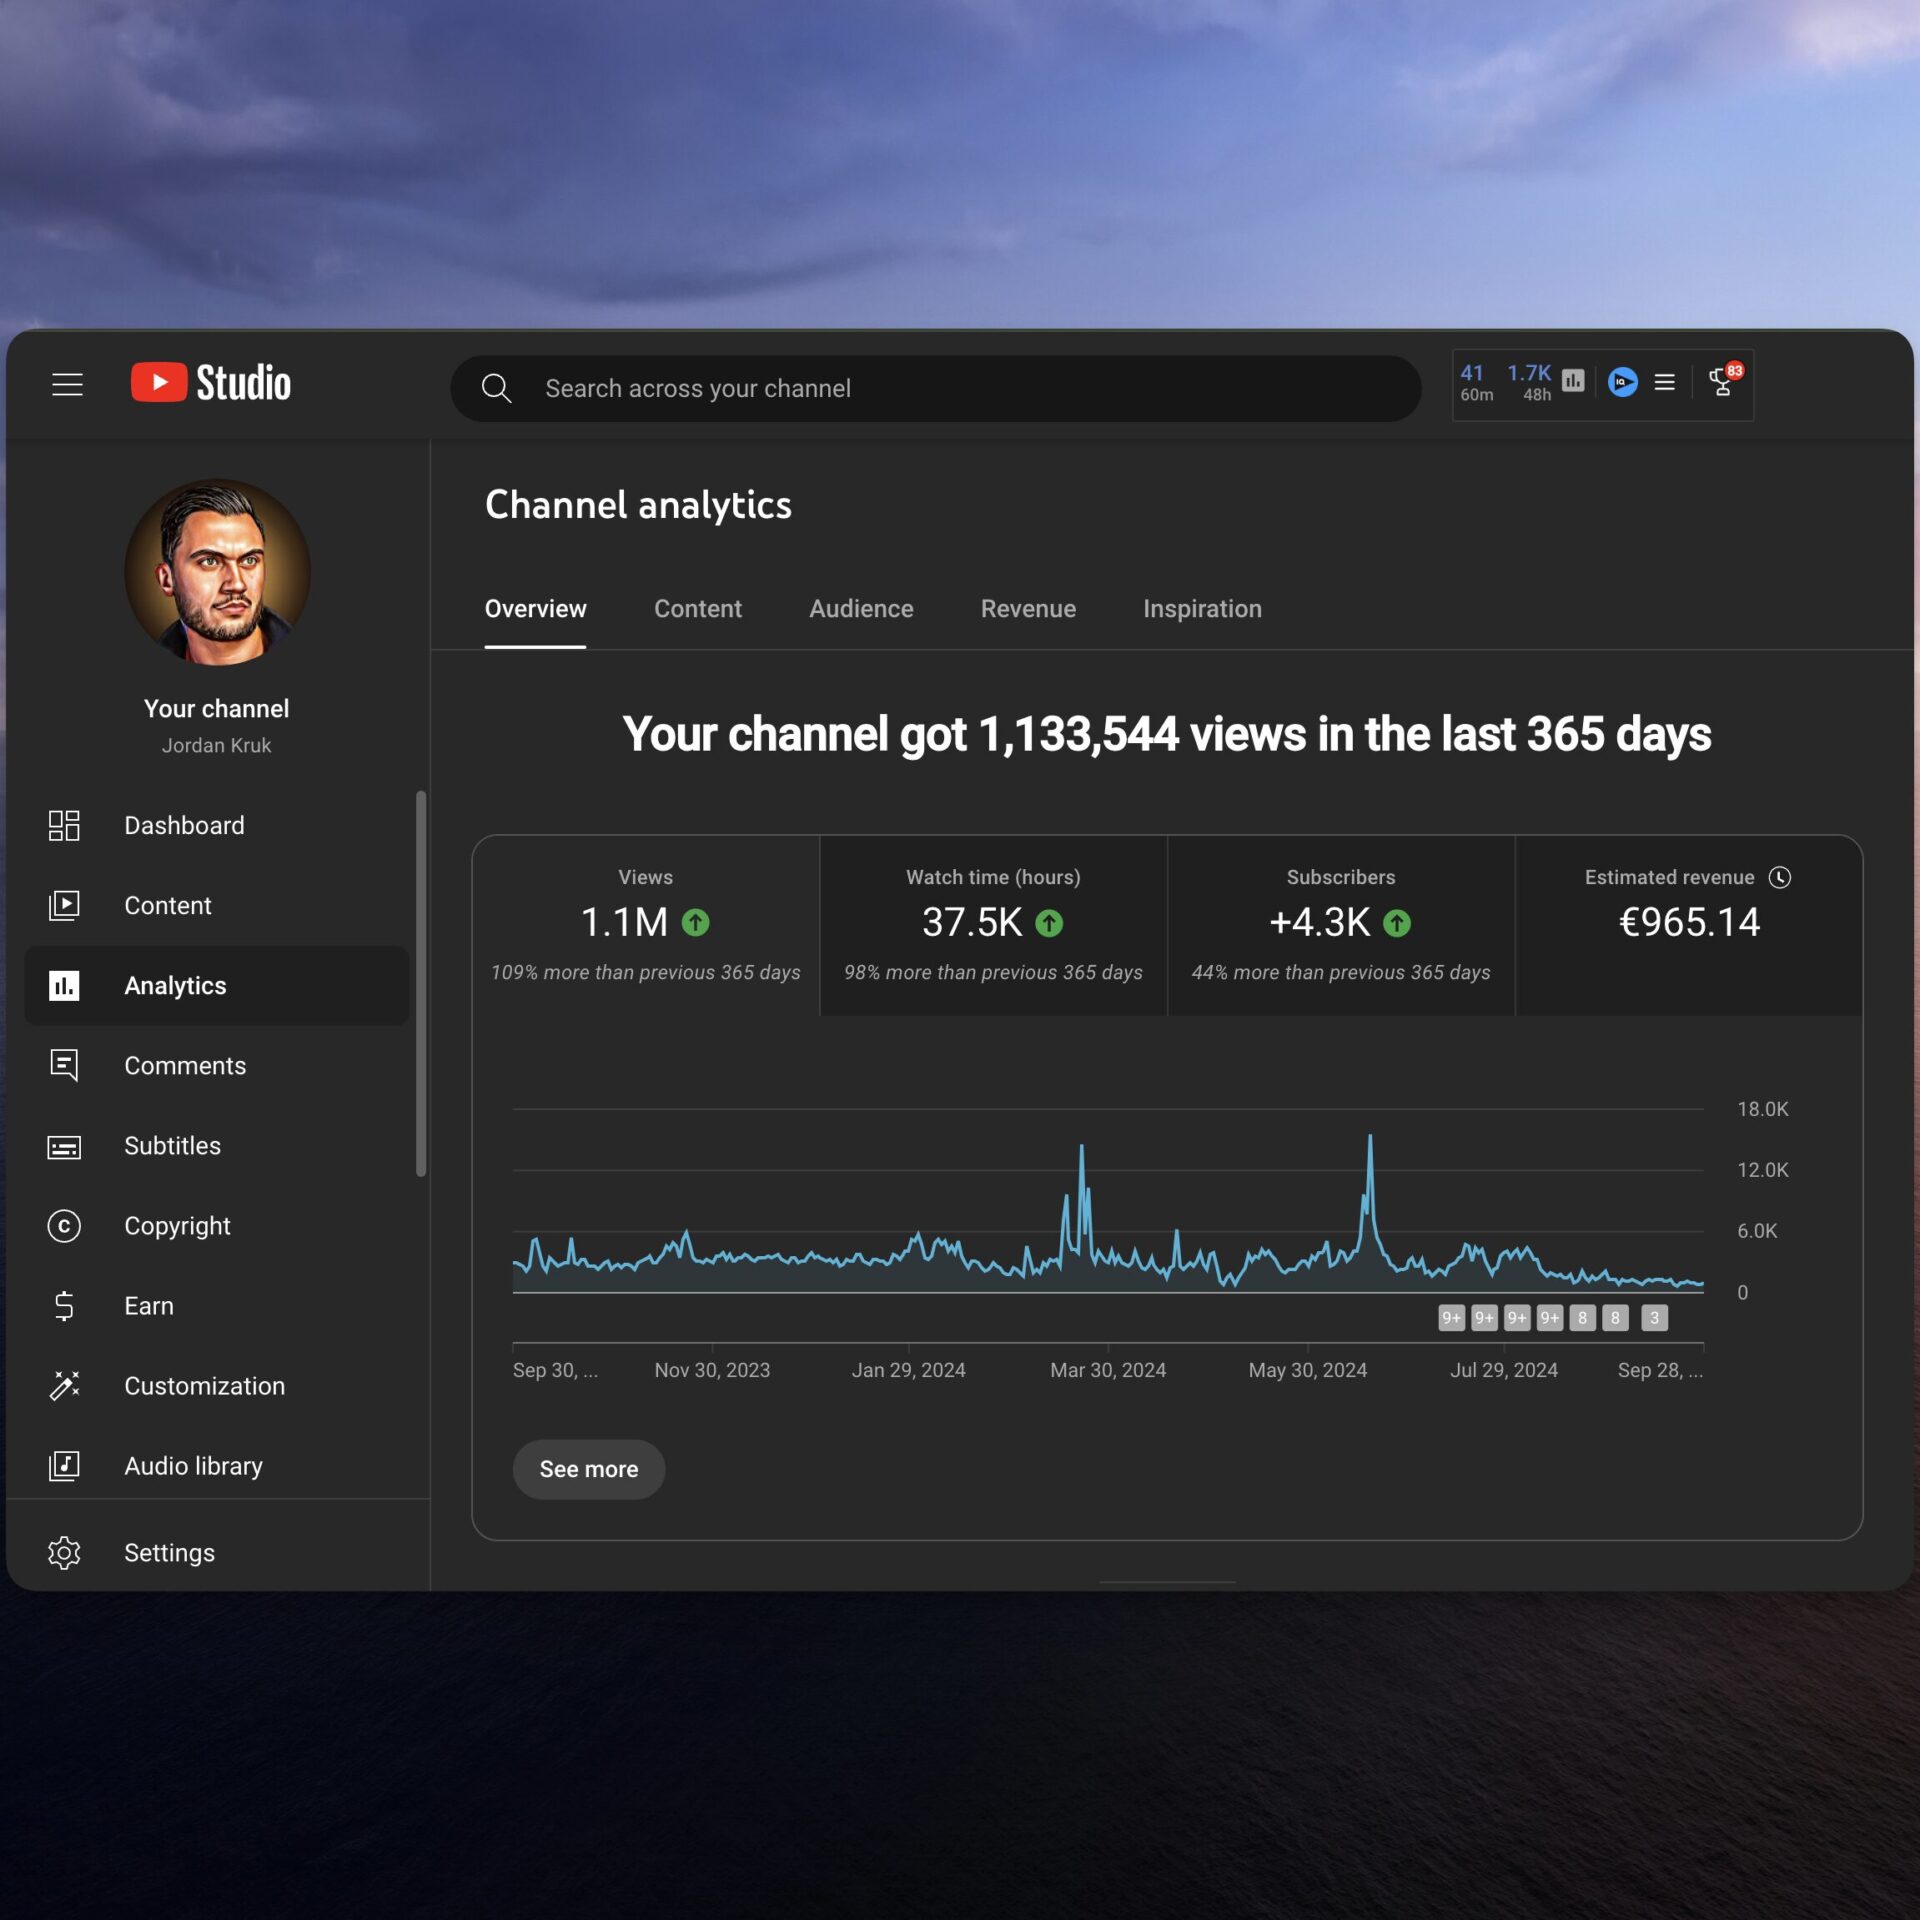Select the Watch time (hours) metric card
Screen dimensions: 1920x1920
[993, 925]
